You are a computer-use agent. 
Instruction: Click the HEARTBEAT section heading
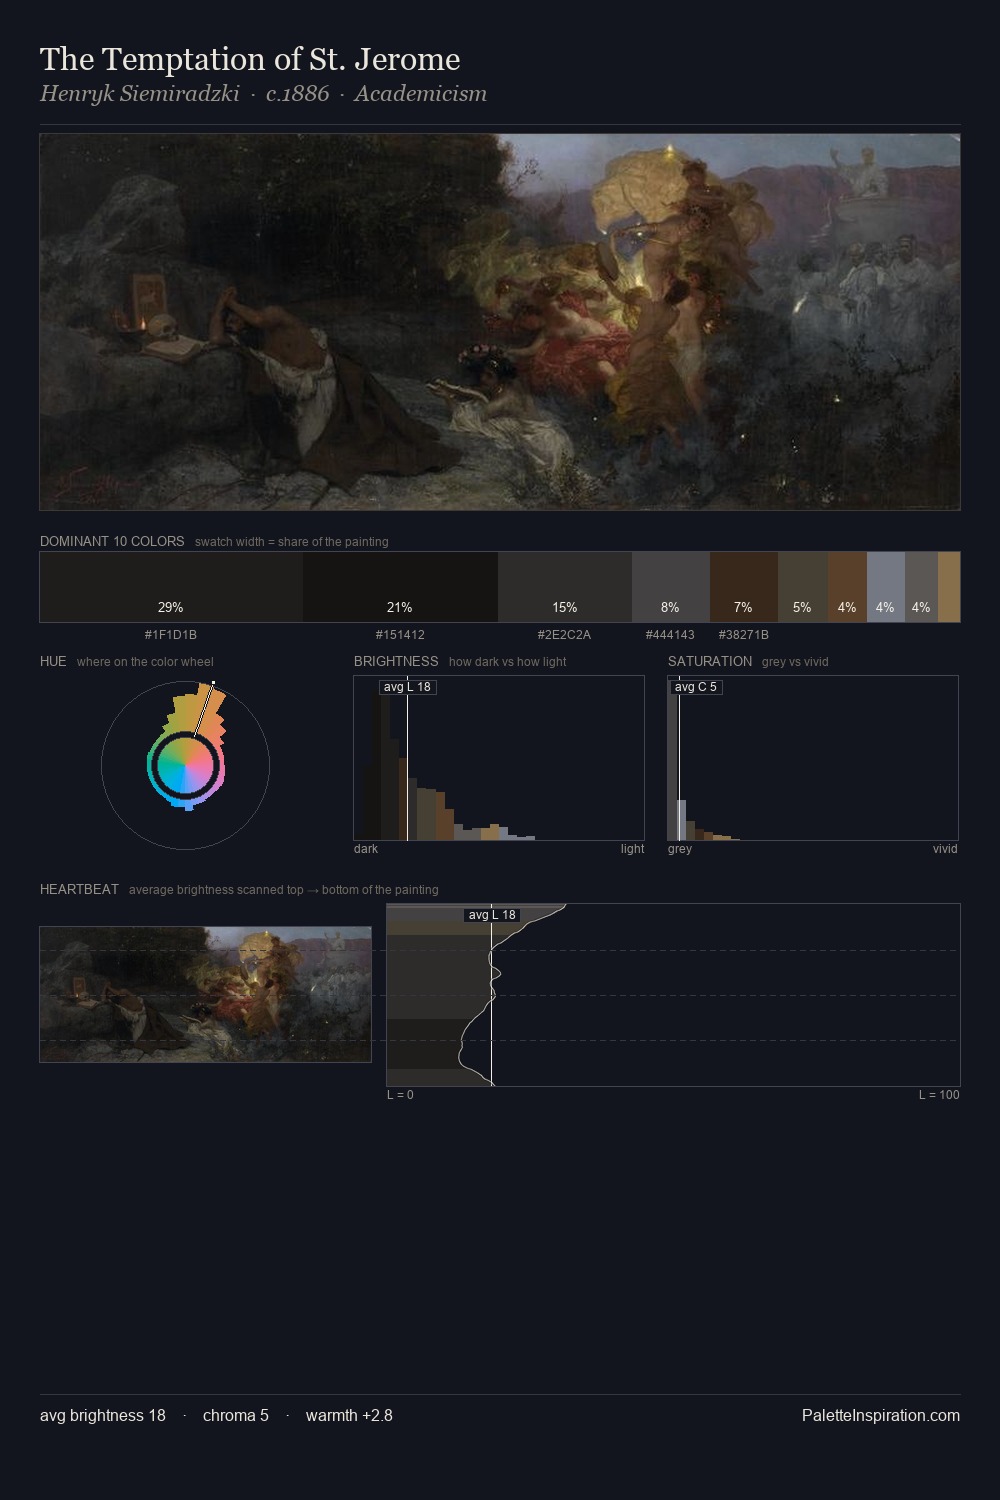(x=79, y=889)
